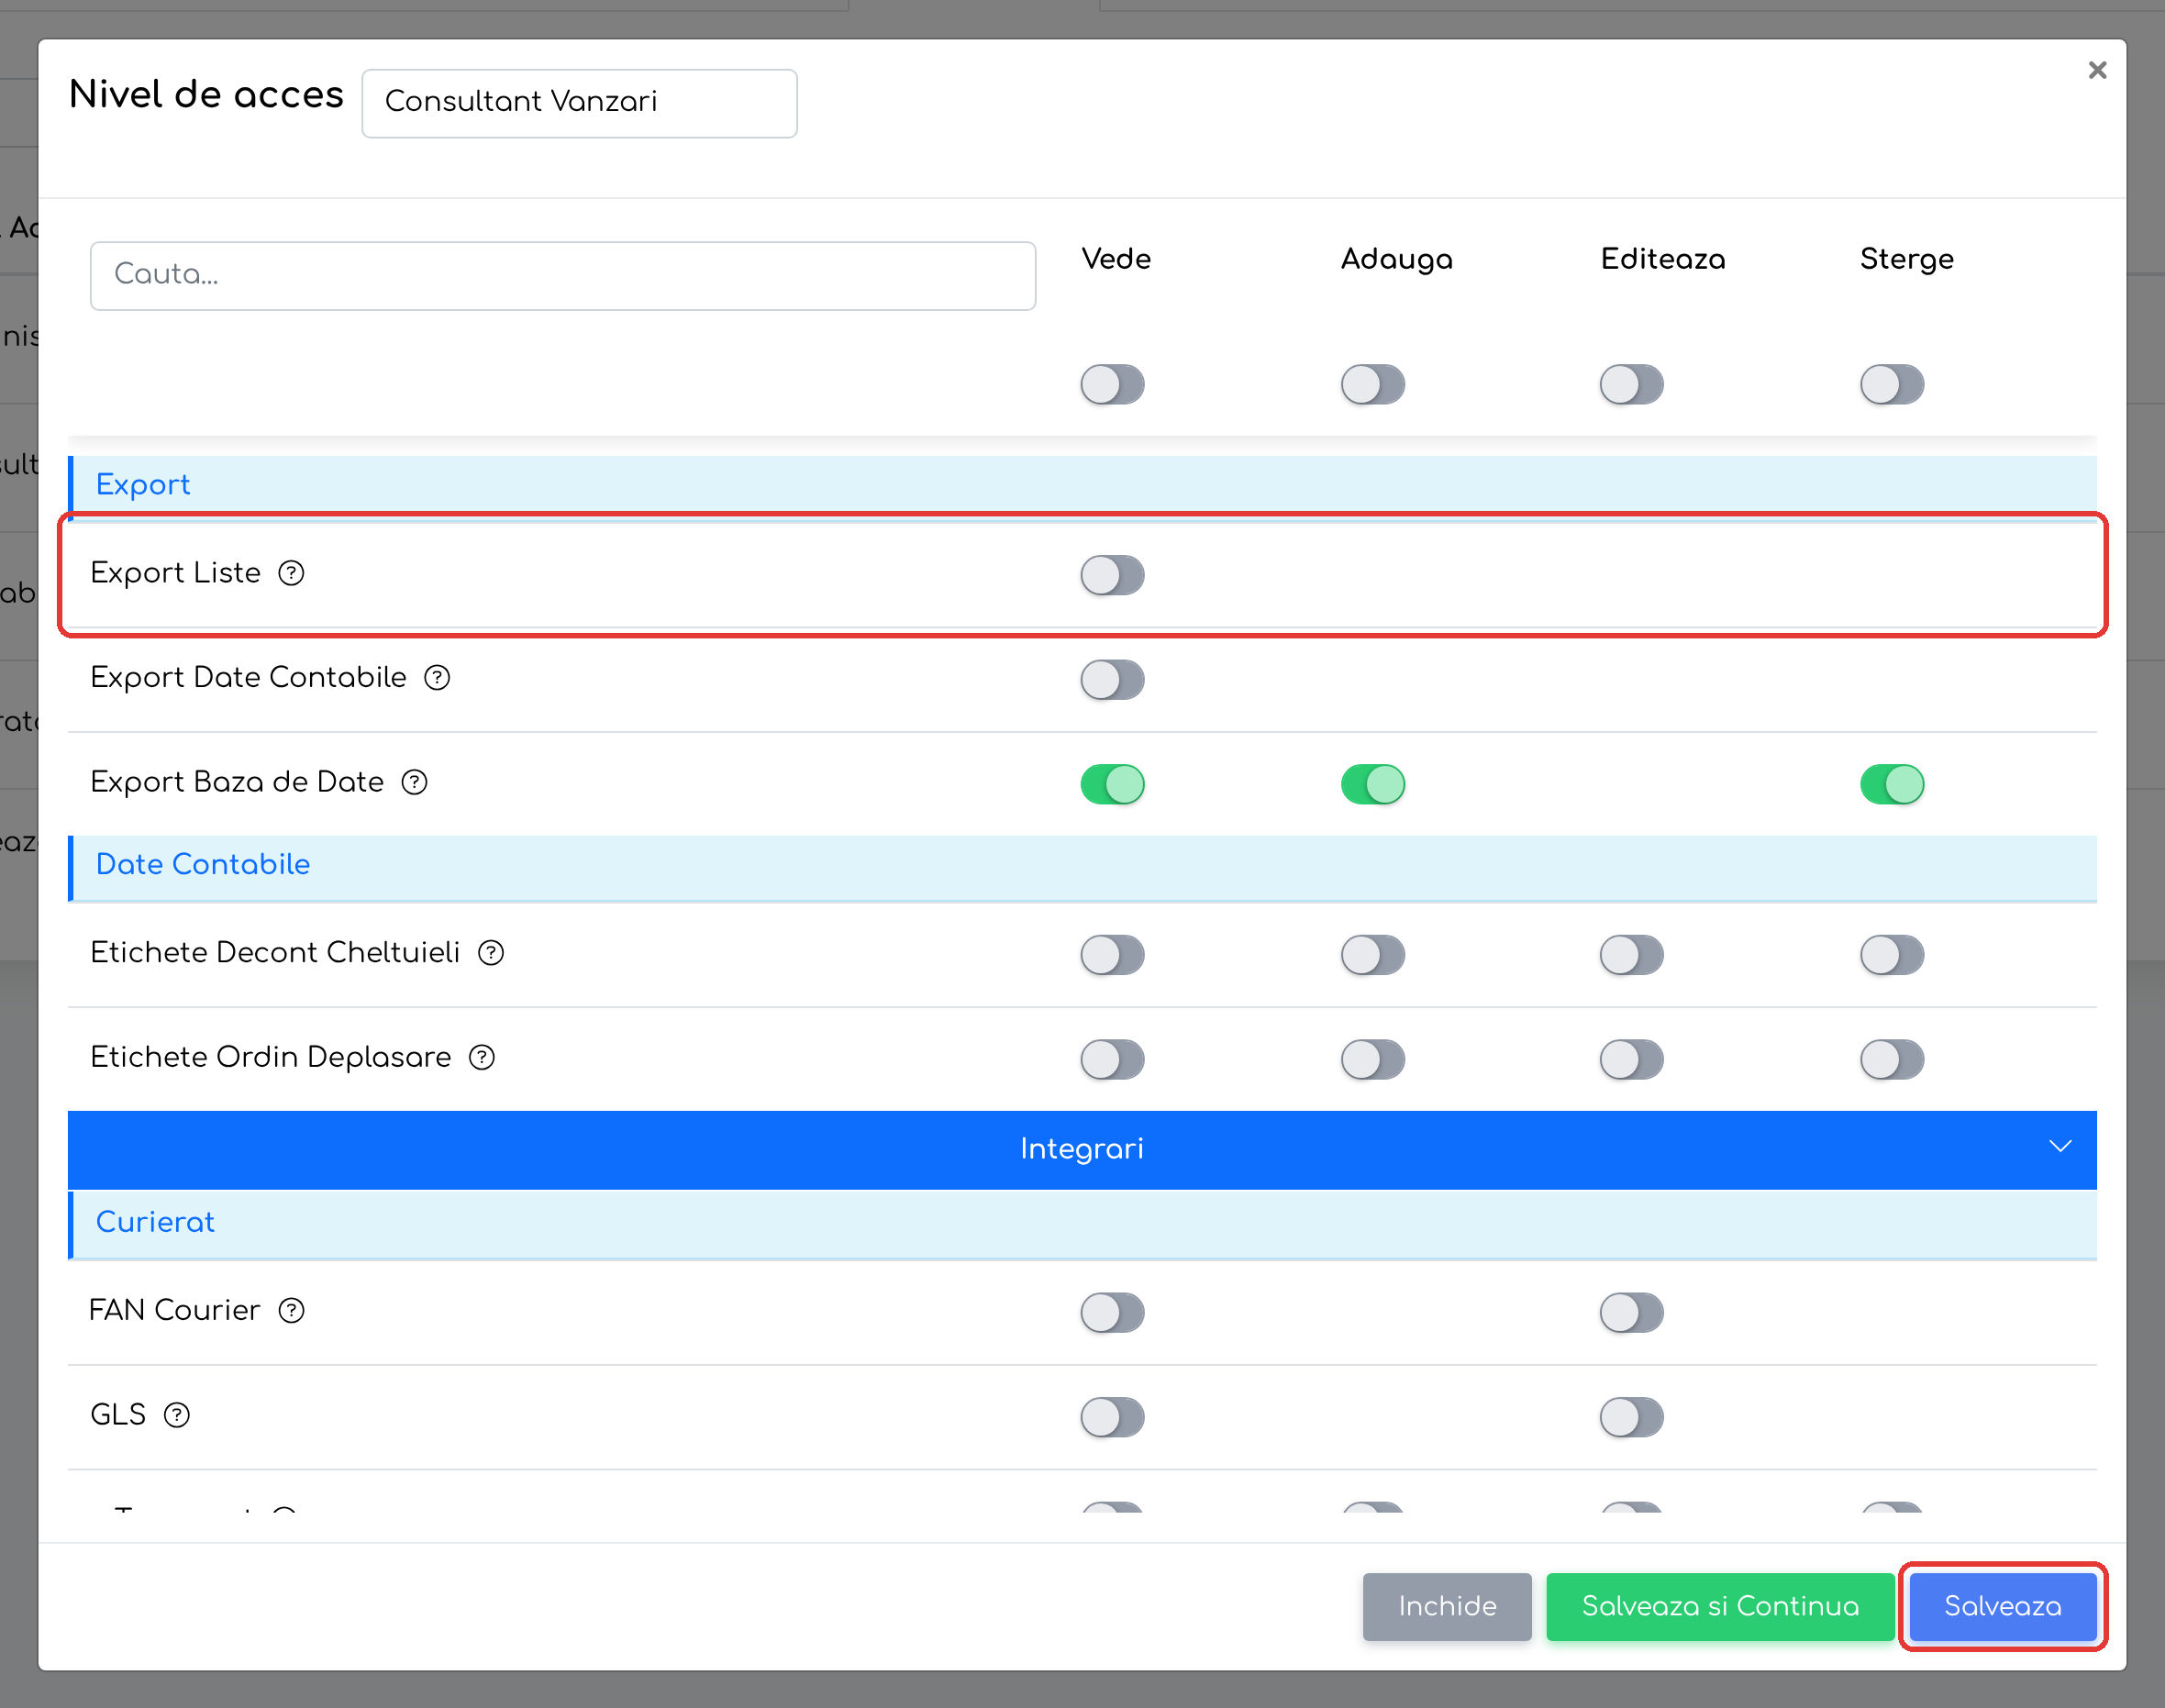Enable Vede for Export Liste
This screenshot has width=2165, height=1708.
point(1112,575)
